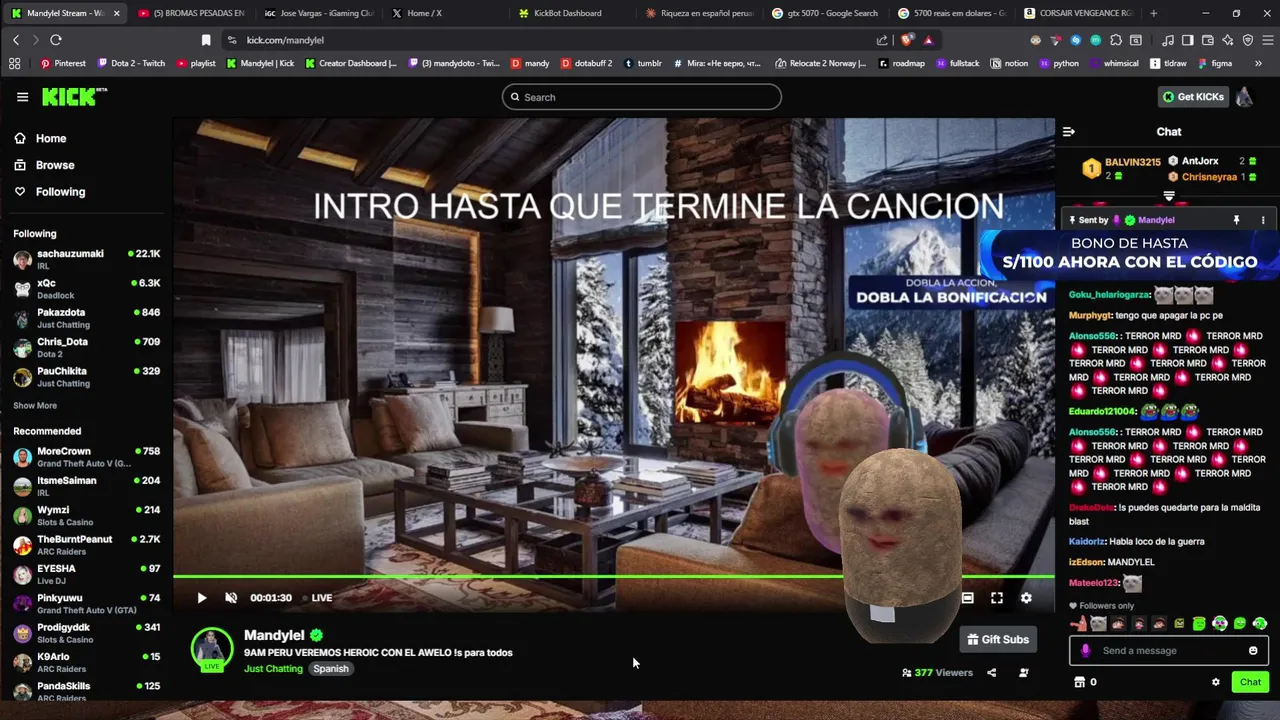Expand the chat leaderboard chevron
1280x720 pixels.
click(1169, 196)
